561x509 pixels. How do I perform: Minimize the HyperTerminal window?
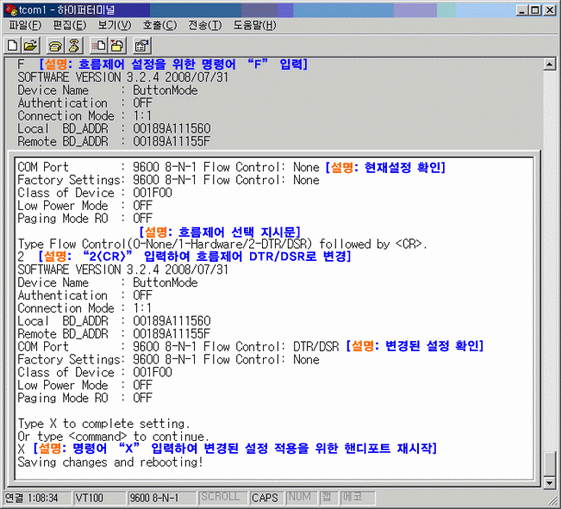522,10
